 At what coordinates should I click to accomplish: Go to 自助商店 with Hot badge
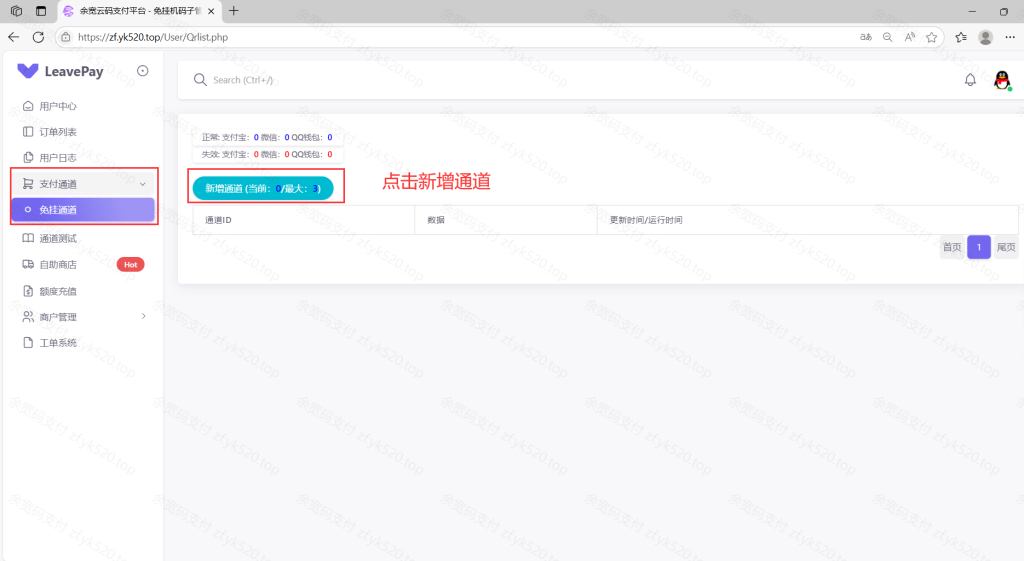coord(58,265)
